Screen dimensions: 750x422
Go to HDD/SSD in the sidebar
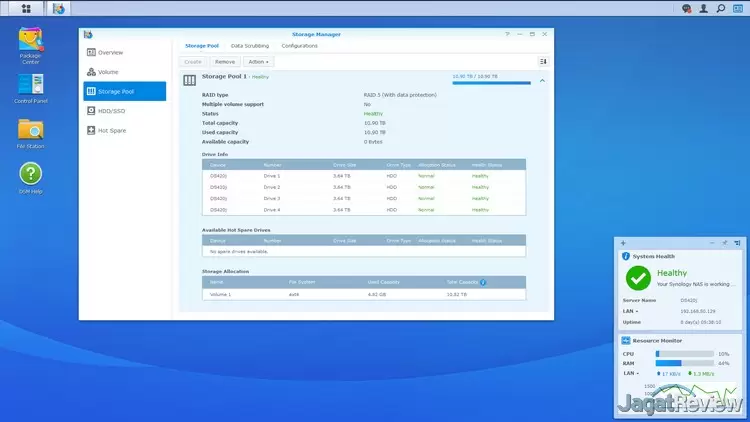pos(124,111)
